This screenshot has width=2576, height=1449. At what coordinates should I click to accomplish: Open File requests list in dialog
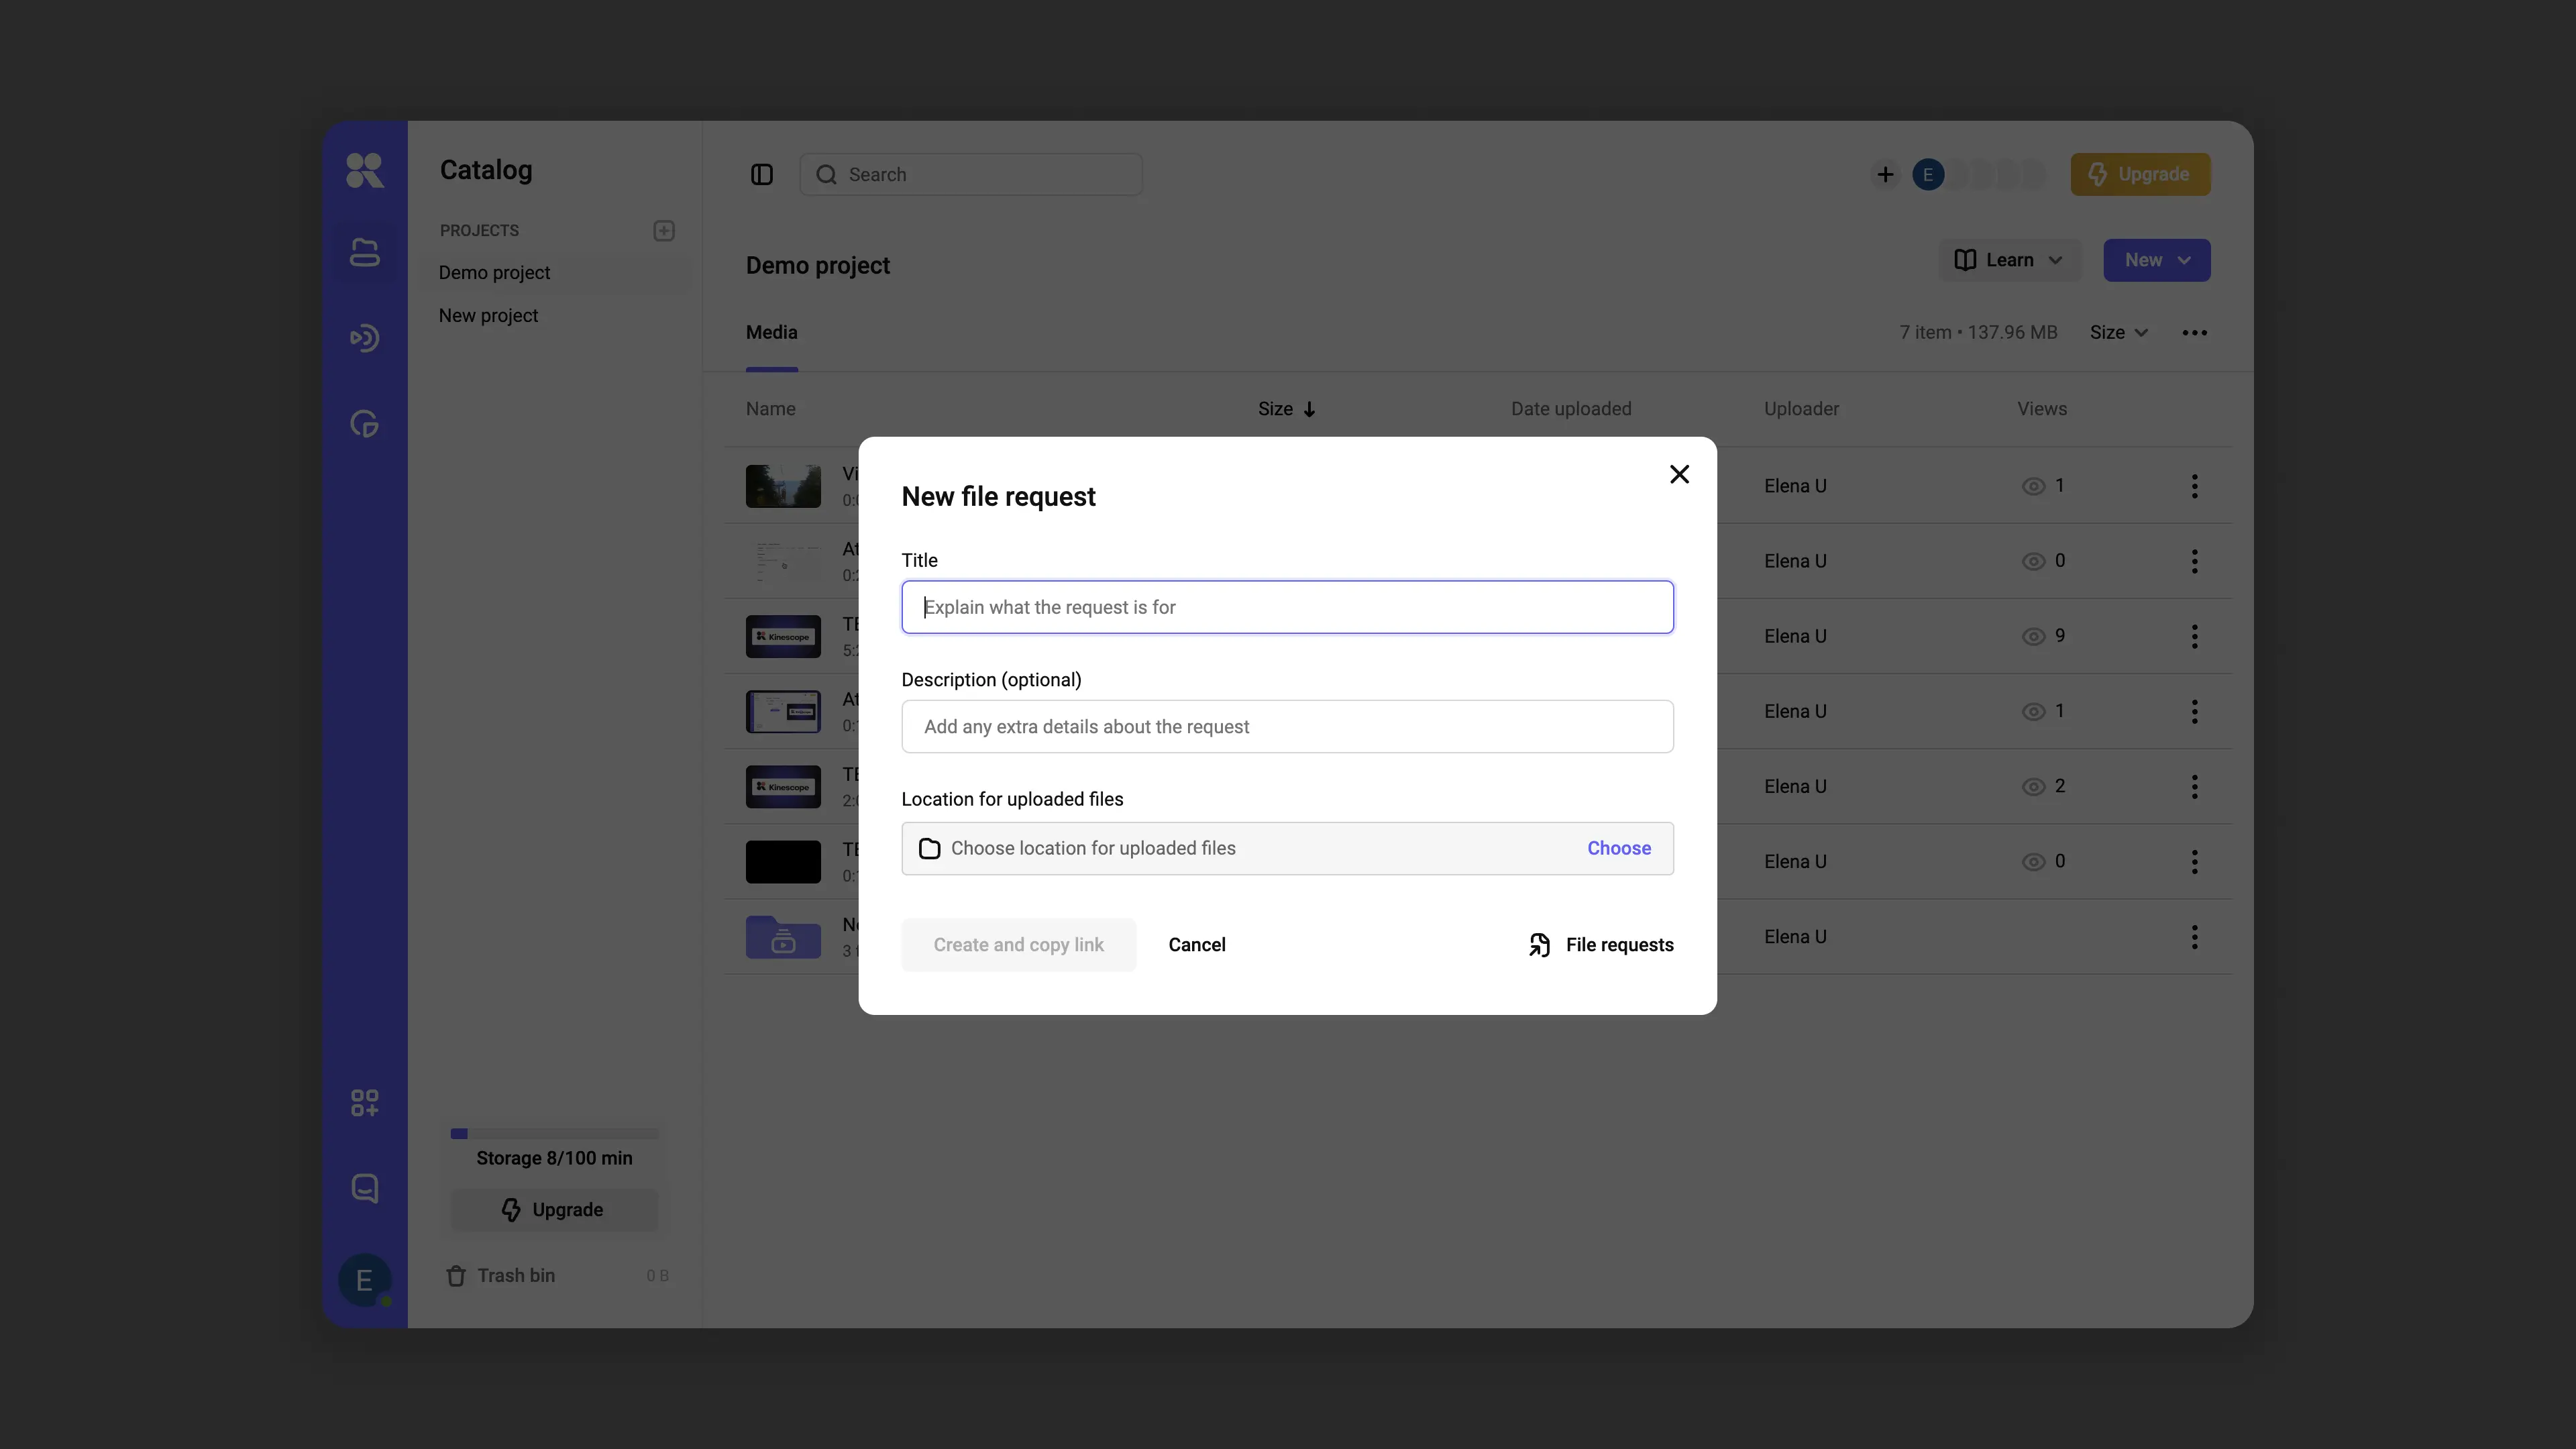pos(1601,945)
